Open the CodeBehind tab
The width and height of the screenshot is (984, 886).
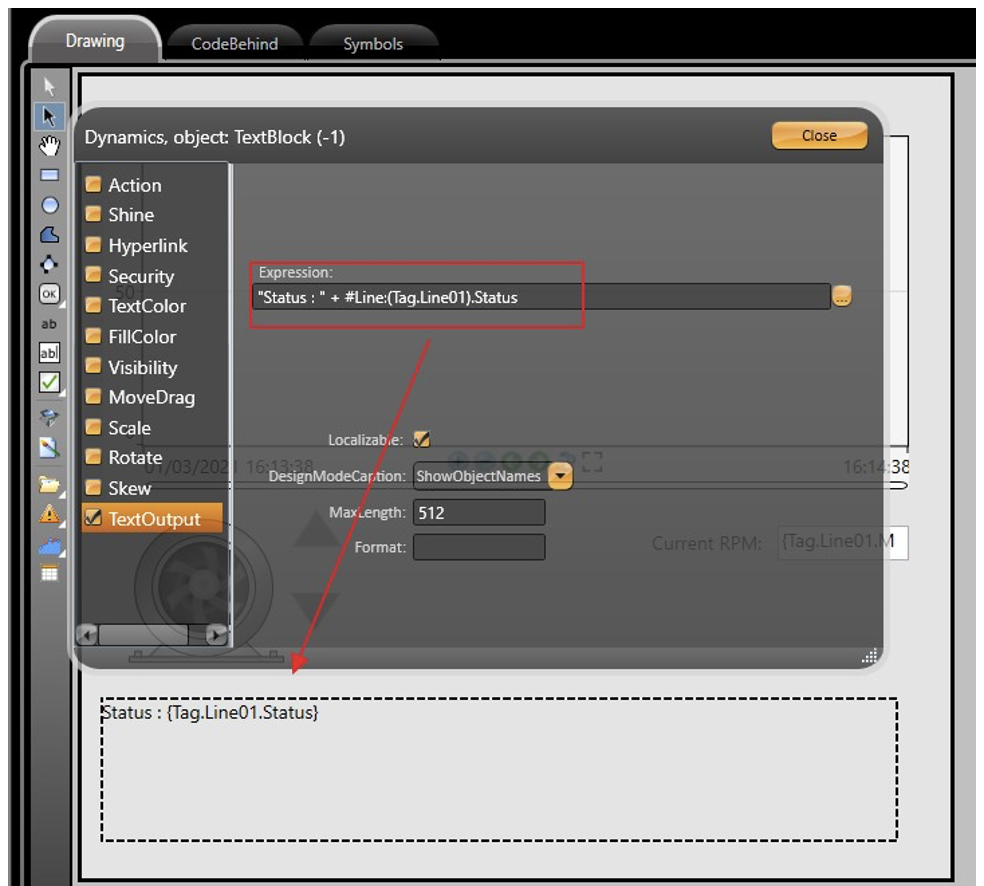point(235,44)
